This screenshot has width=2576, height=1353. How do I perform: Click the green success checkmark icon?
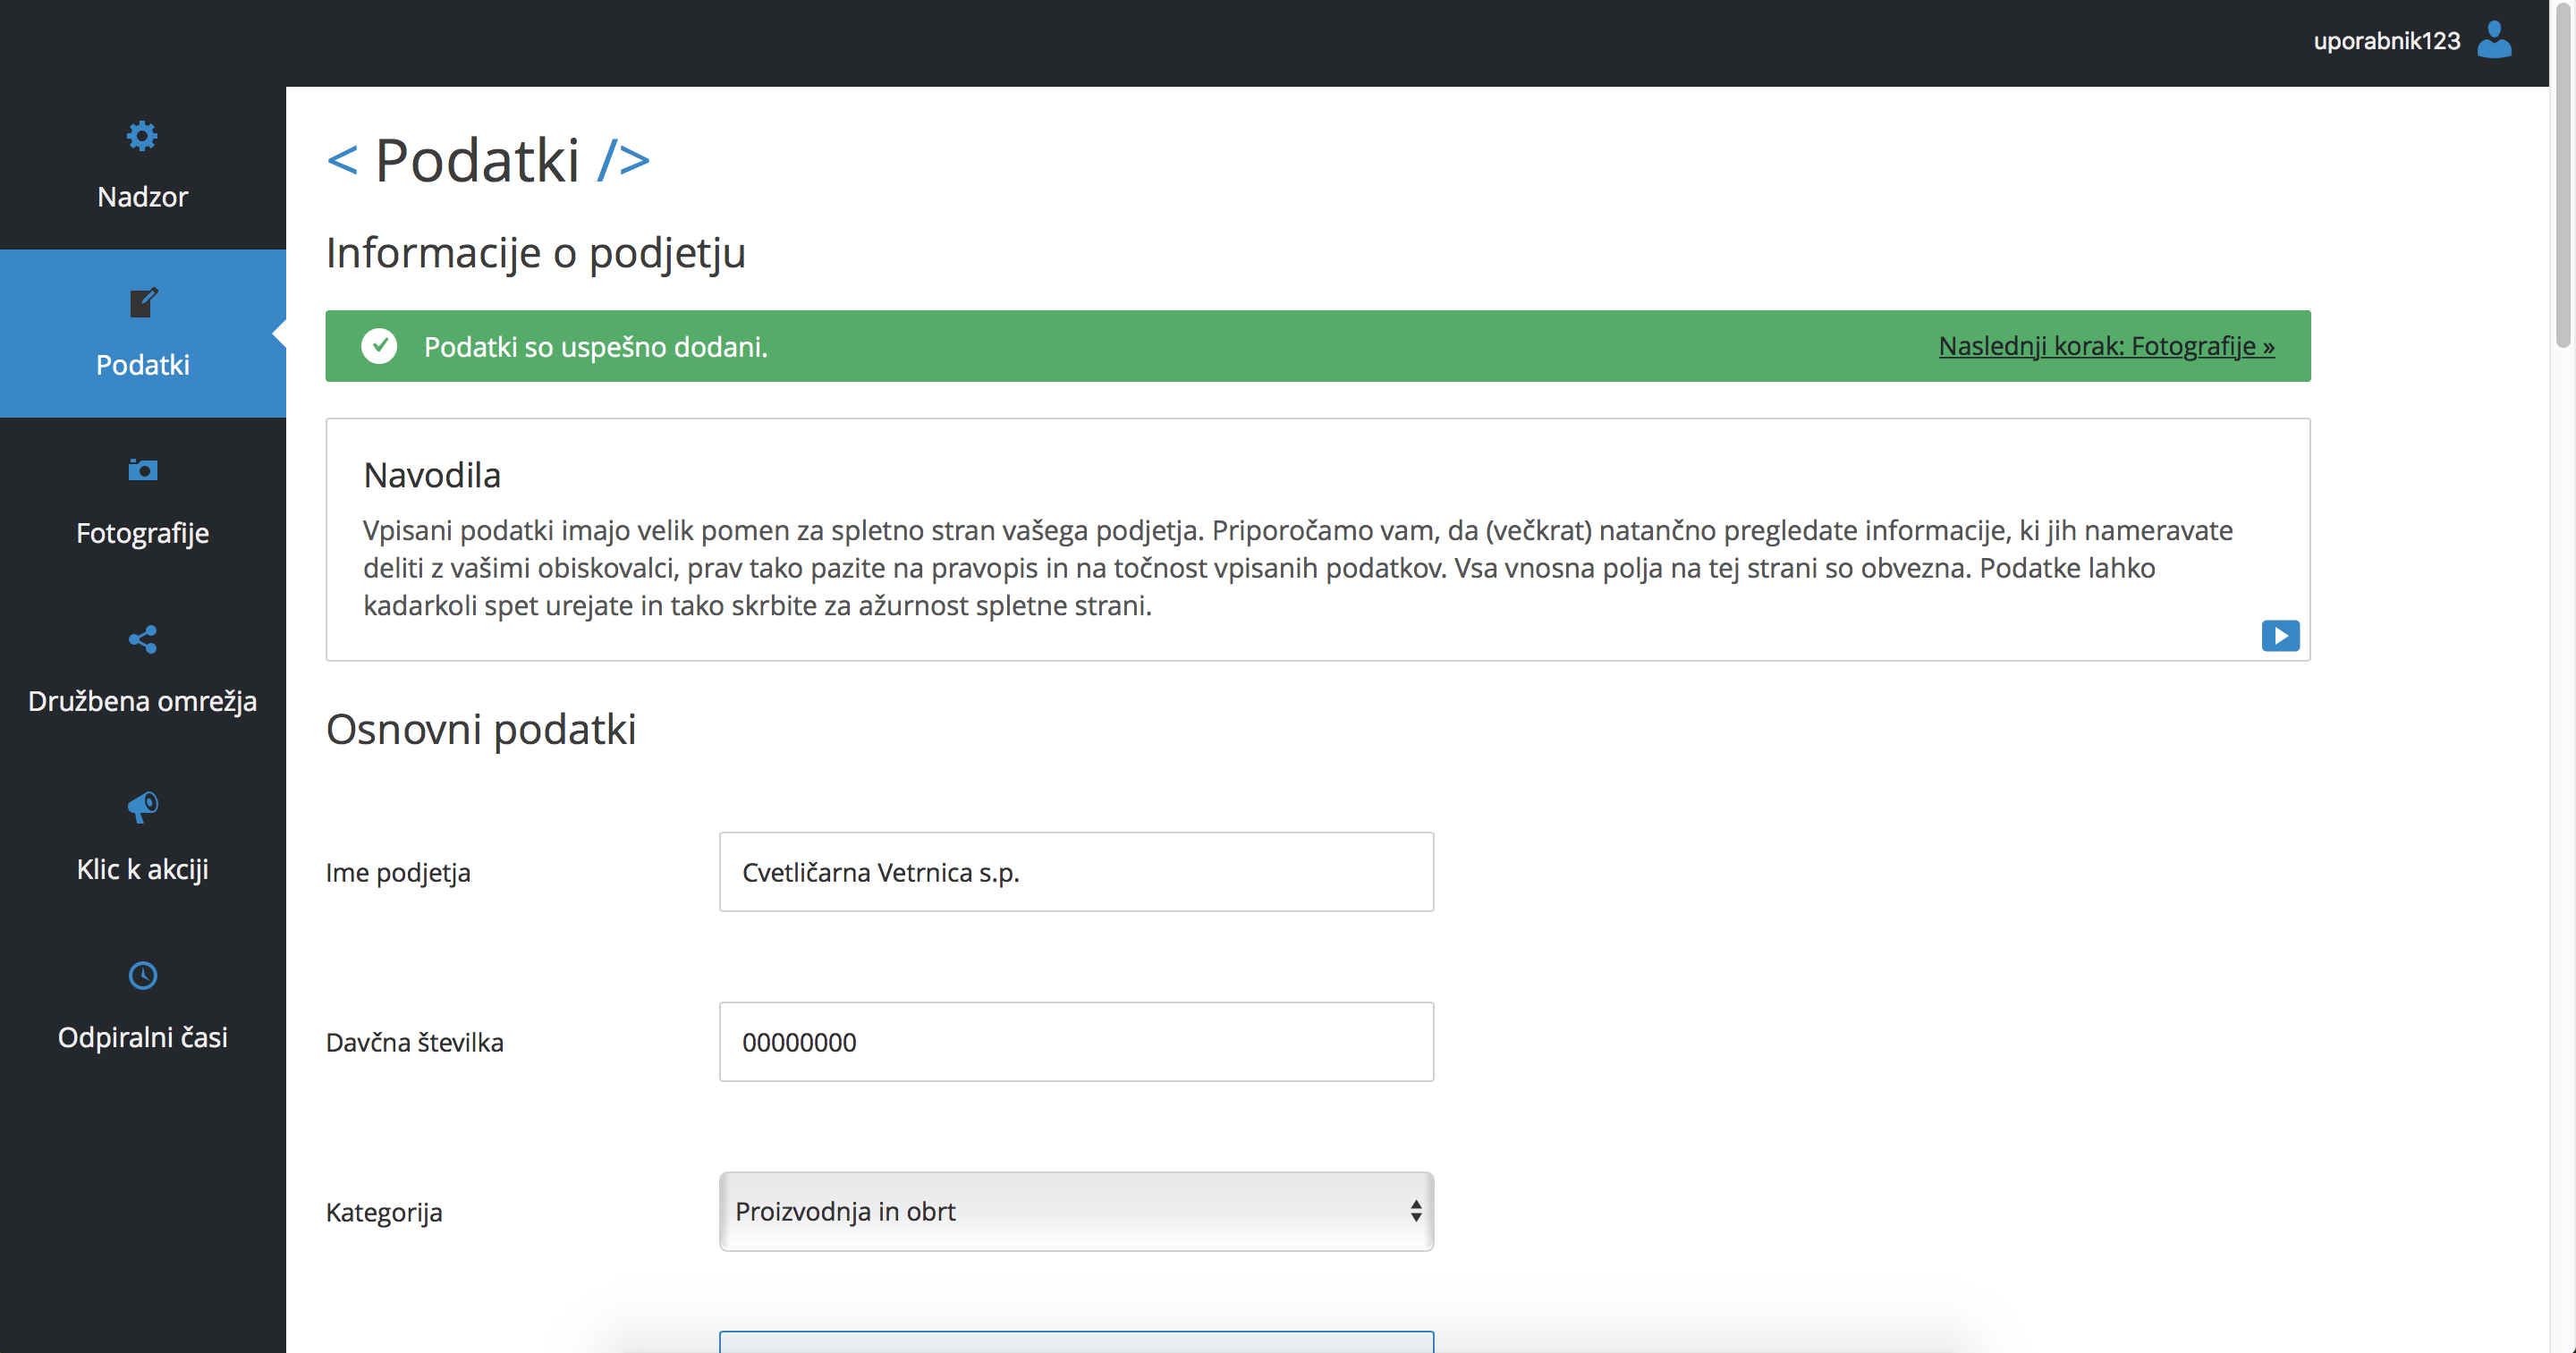coord(379,346)
